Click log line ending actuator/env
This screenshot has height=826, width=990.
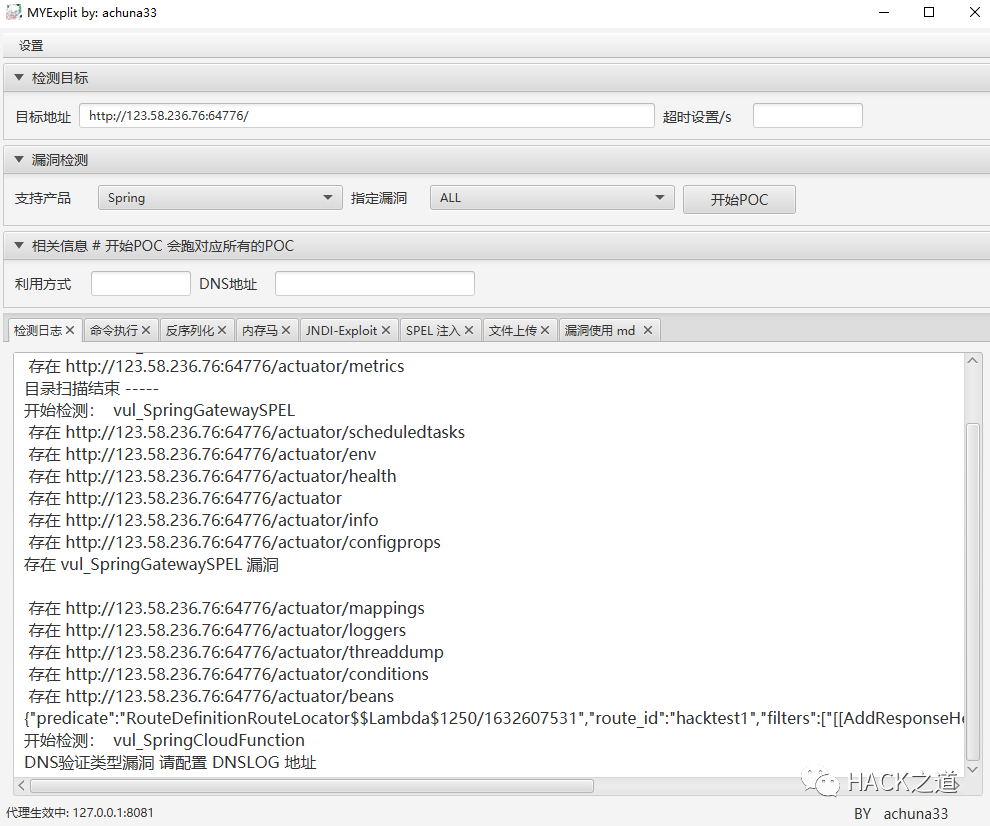(202, 455)
